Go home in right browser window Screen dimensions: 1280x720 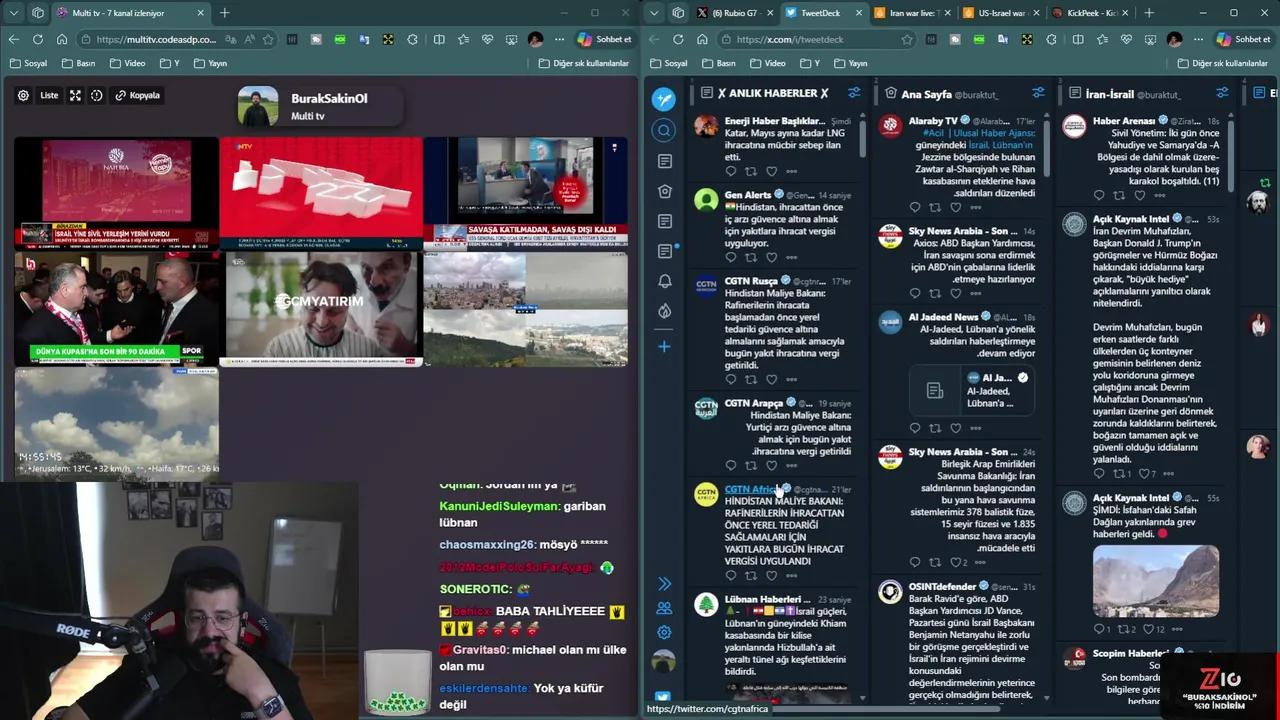pyautogui.click(x=702, y=39)
